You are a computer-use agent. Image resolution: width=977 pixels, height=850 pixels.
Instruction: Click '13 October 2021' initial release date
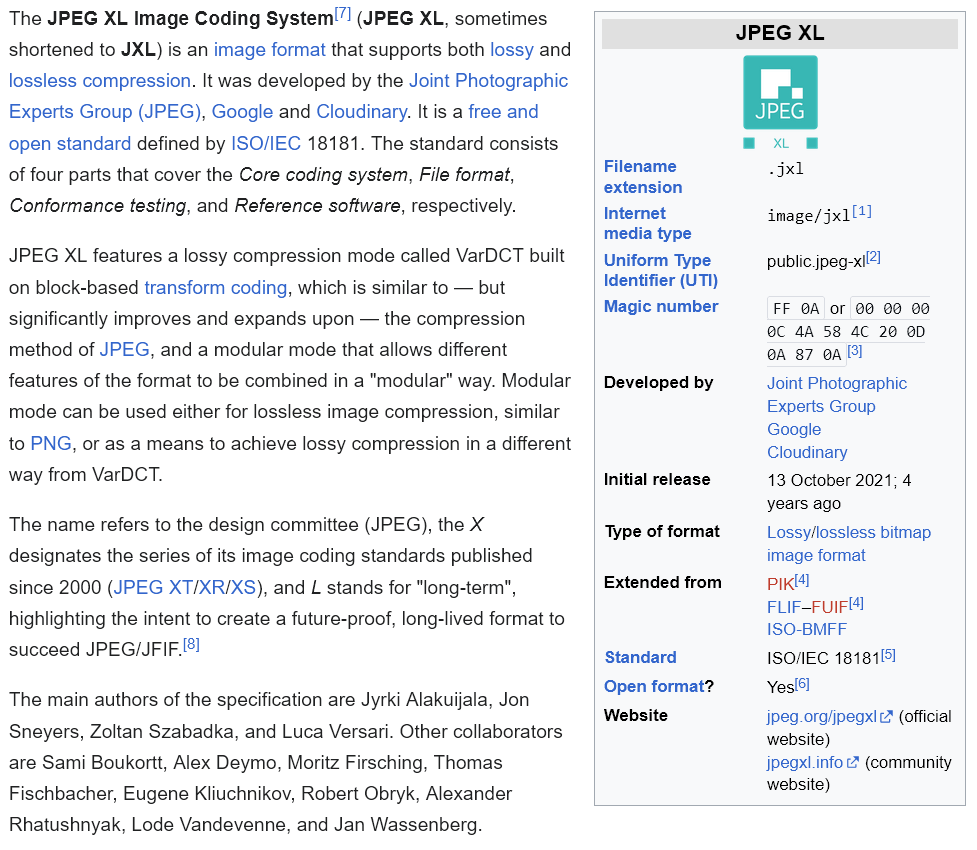[x=832, y=480]
